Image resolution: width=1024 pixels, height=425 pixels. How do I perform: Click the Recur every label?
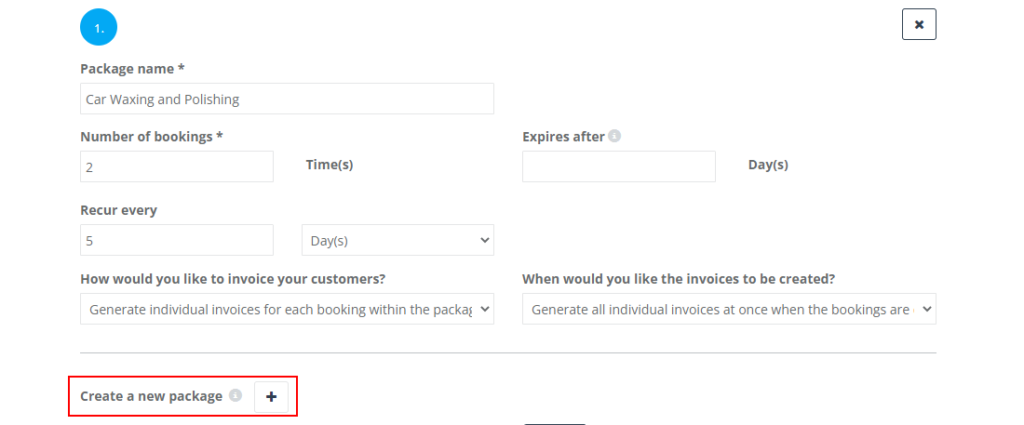tap(119, 210)
